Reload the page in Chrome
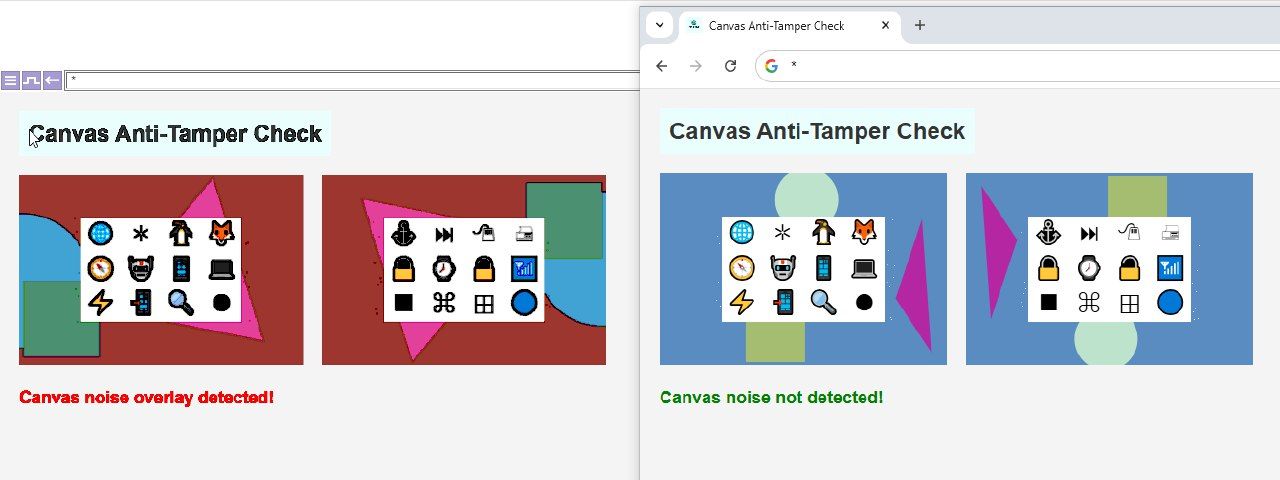Image resolution: width=1280 pixels, height=480 pixels. click(731, 66)
